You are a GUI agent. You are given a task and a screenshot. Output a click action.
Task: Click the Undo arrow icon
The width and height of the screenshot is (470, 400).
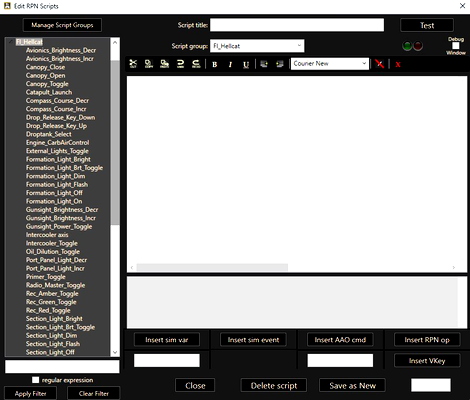click(180, 64)
